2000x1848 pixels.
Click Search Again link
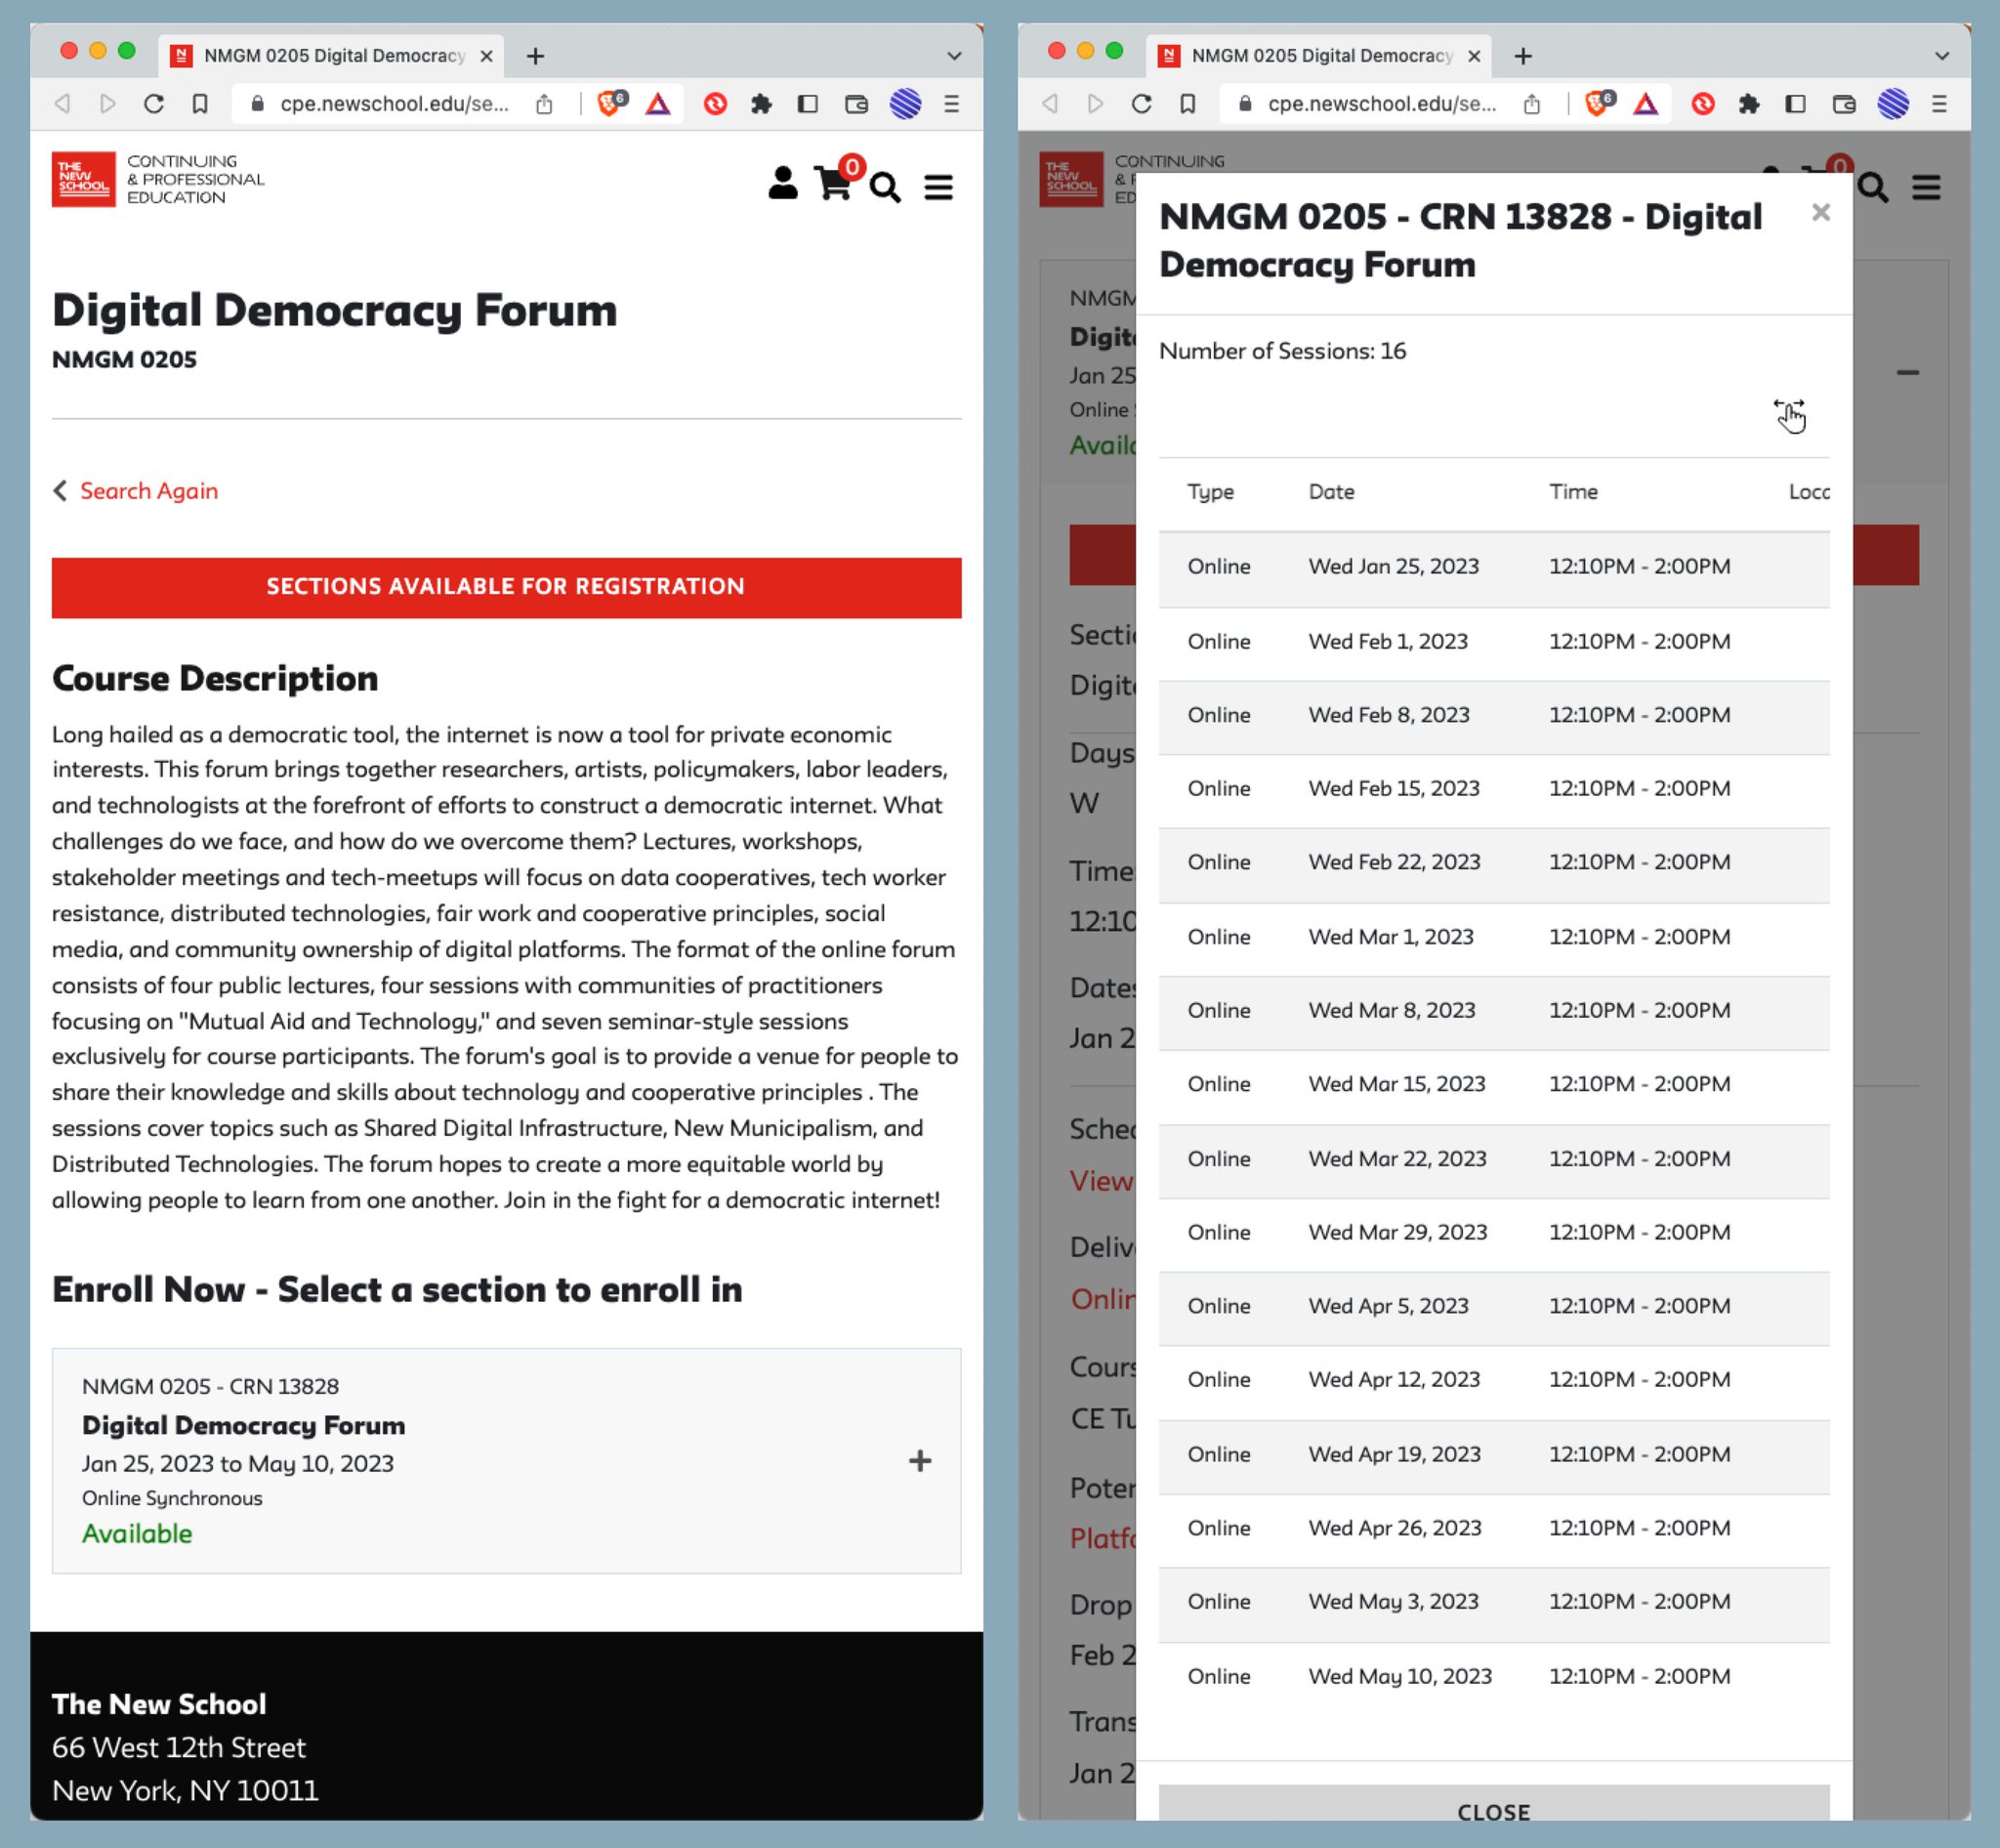148,491
